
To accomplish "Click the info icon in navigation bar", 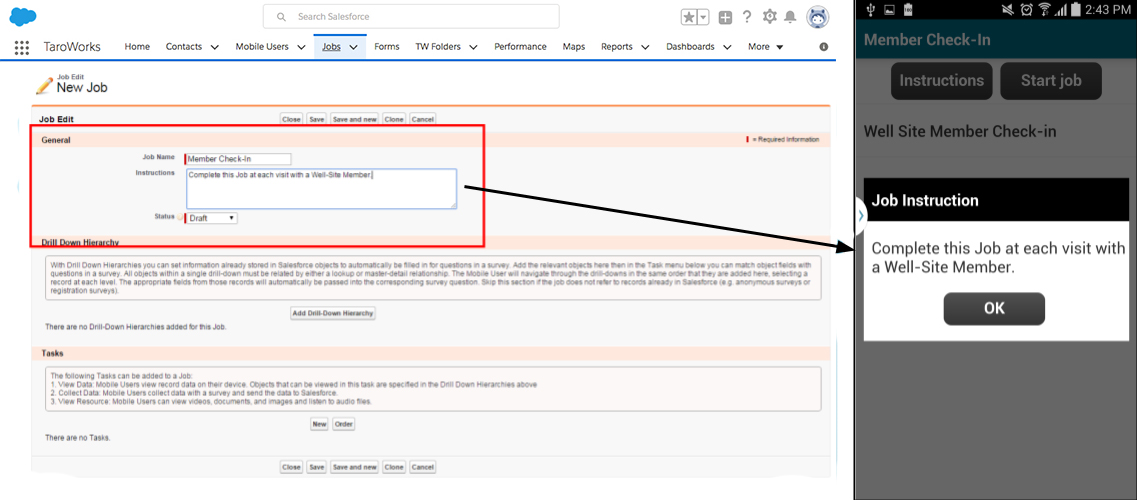I will (823, 47).
